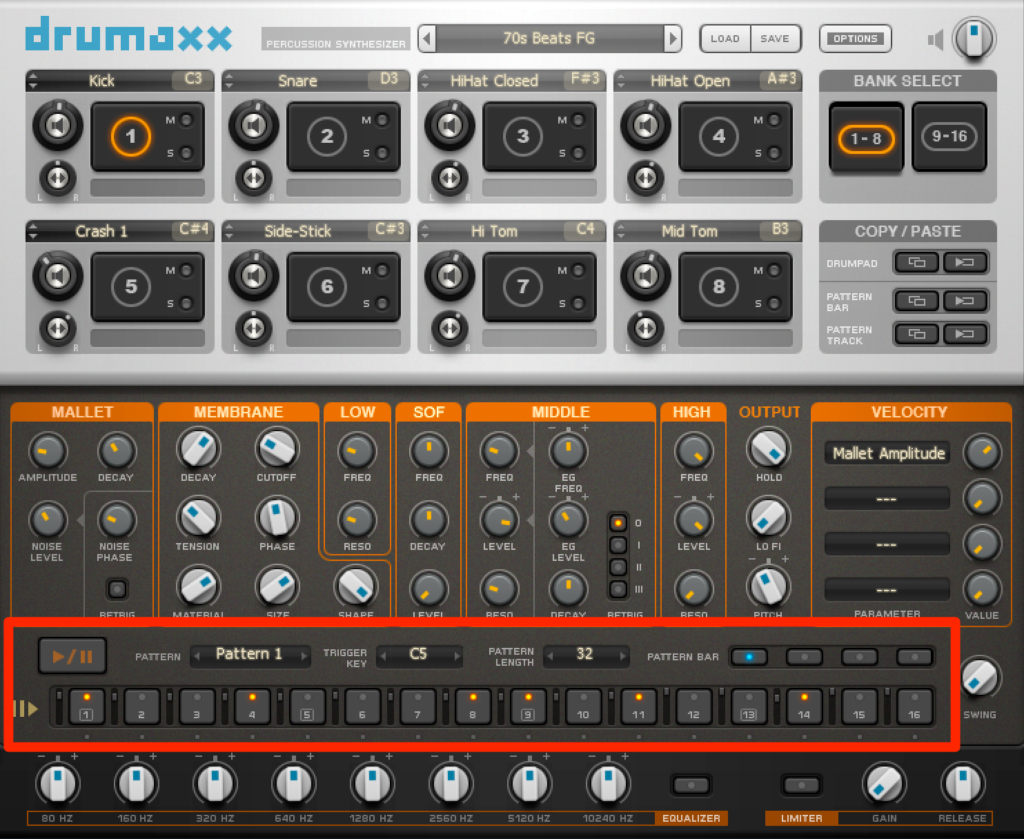The height and width of the screenshot is (839, 1024).
Task: Click the Limiter Gain knob
Action: [x=884, y=784]
